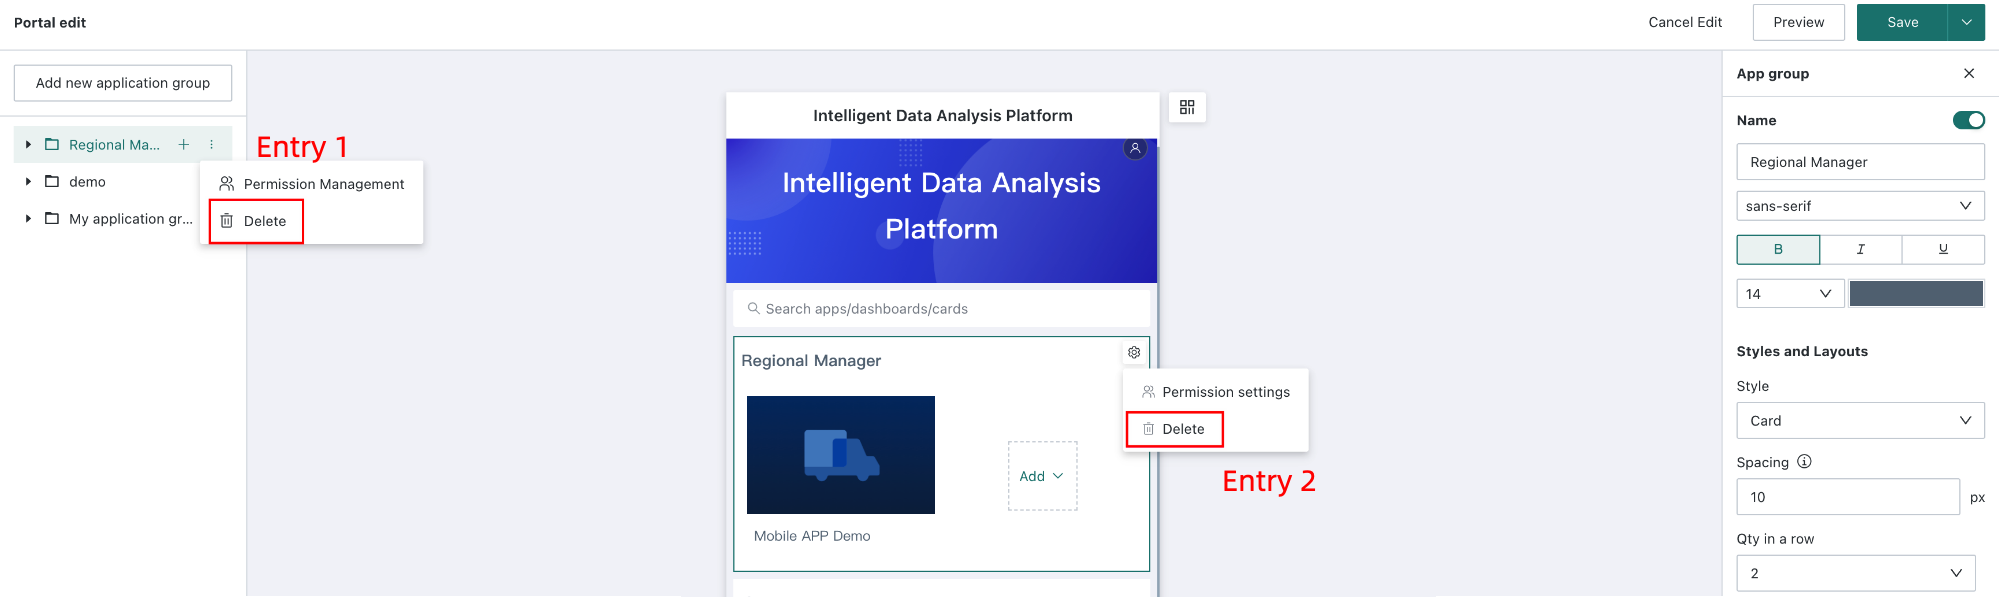Open the Style Card dropdown
Screen dimensions: 2001x598
[x=1860, y=421]
